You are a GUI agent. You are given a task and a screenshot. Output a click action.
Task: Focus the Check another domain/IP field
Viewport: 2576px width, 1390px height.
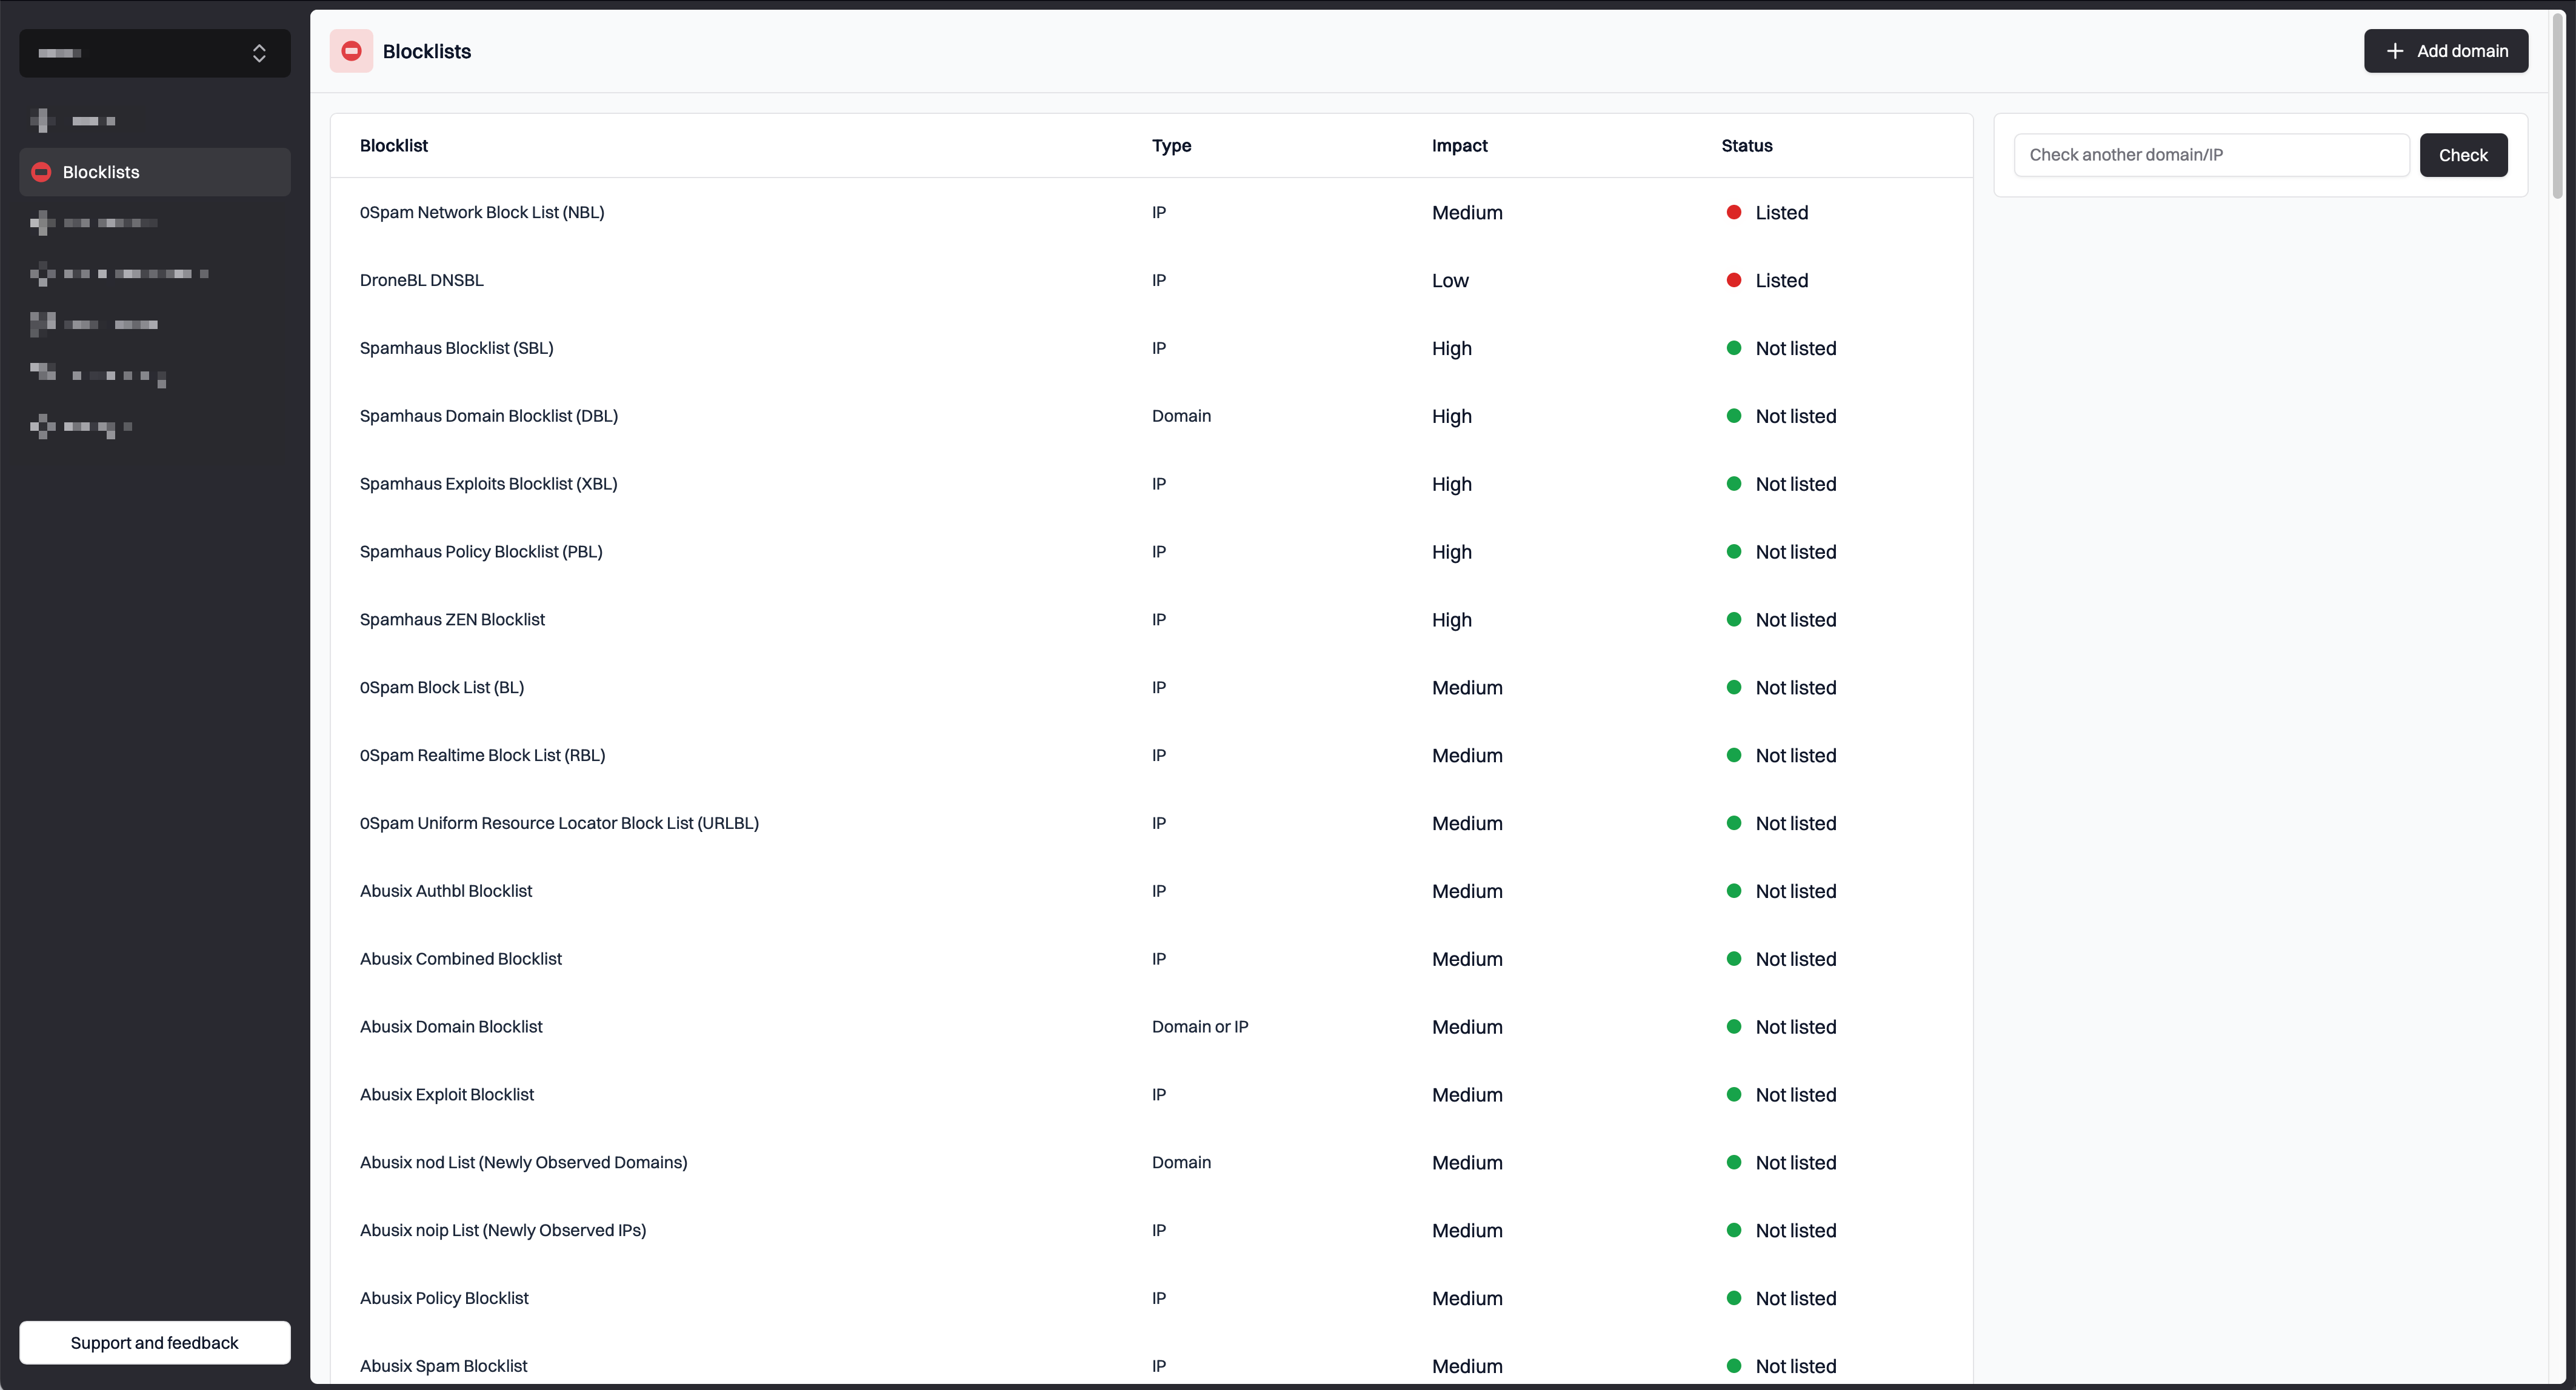point(2210,155)
